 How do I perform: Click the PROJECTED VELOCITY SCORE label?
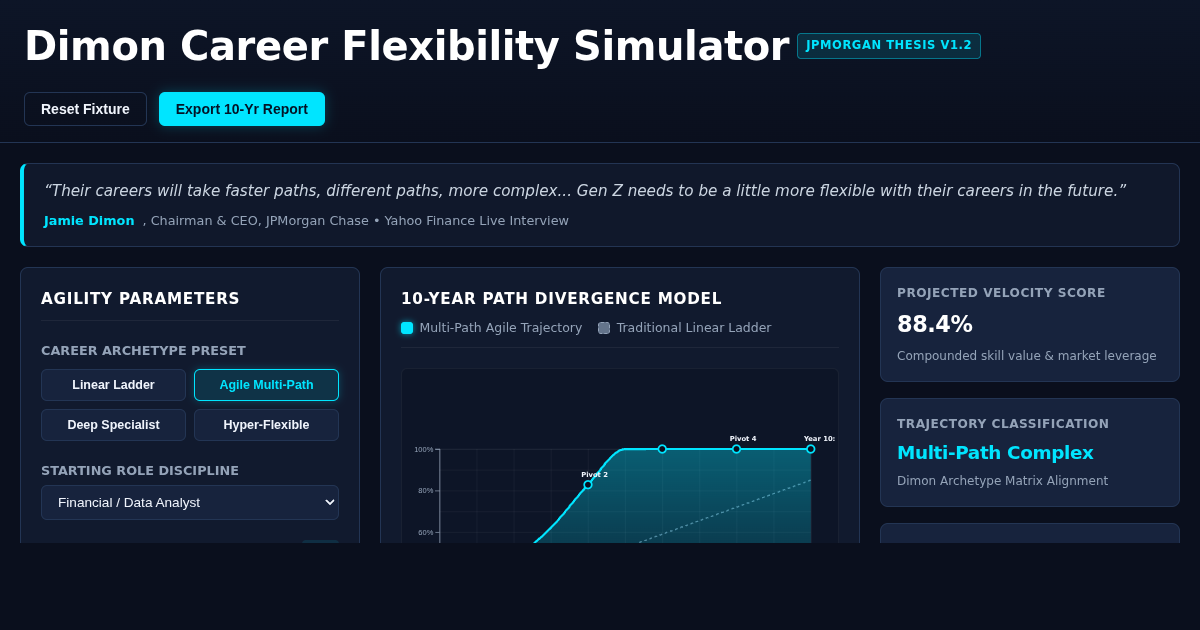[1001, 293]
